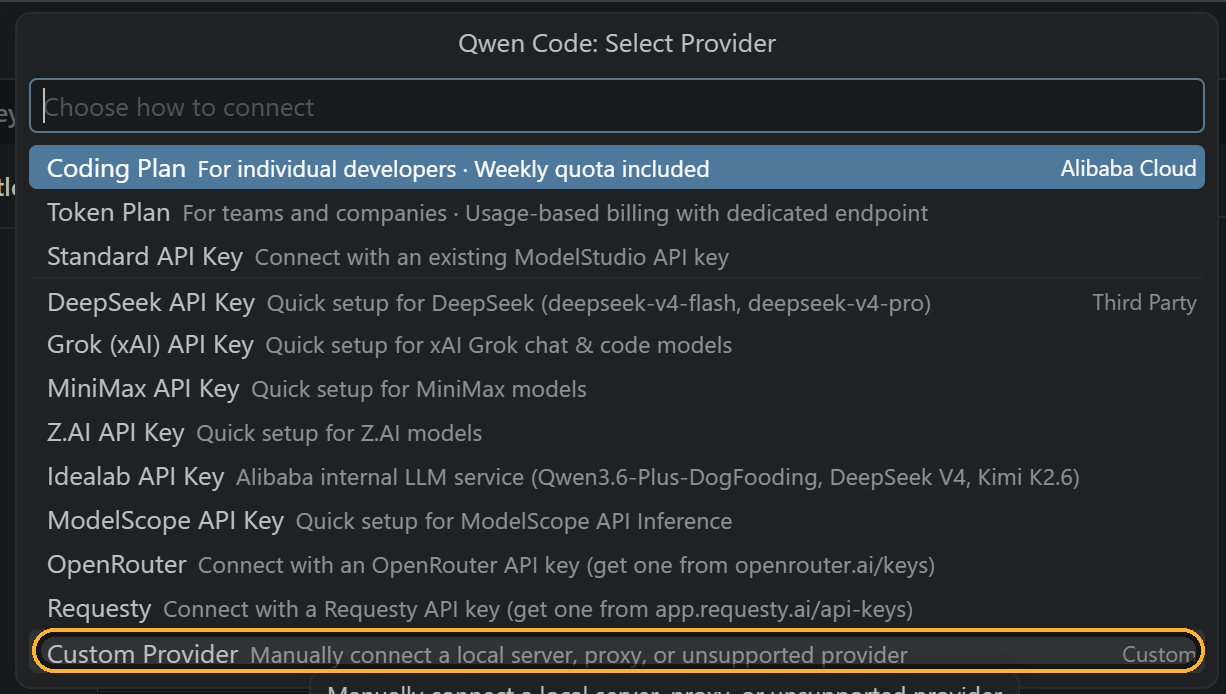Choose Custom Provider option
Viewport: 1226px width, 694px height.
(x=616, y=653)
